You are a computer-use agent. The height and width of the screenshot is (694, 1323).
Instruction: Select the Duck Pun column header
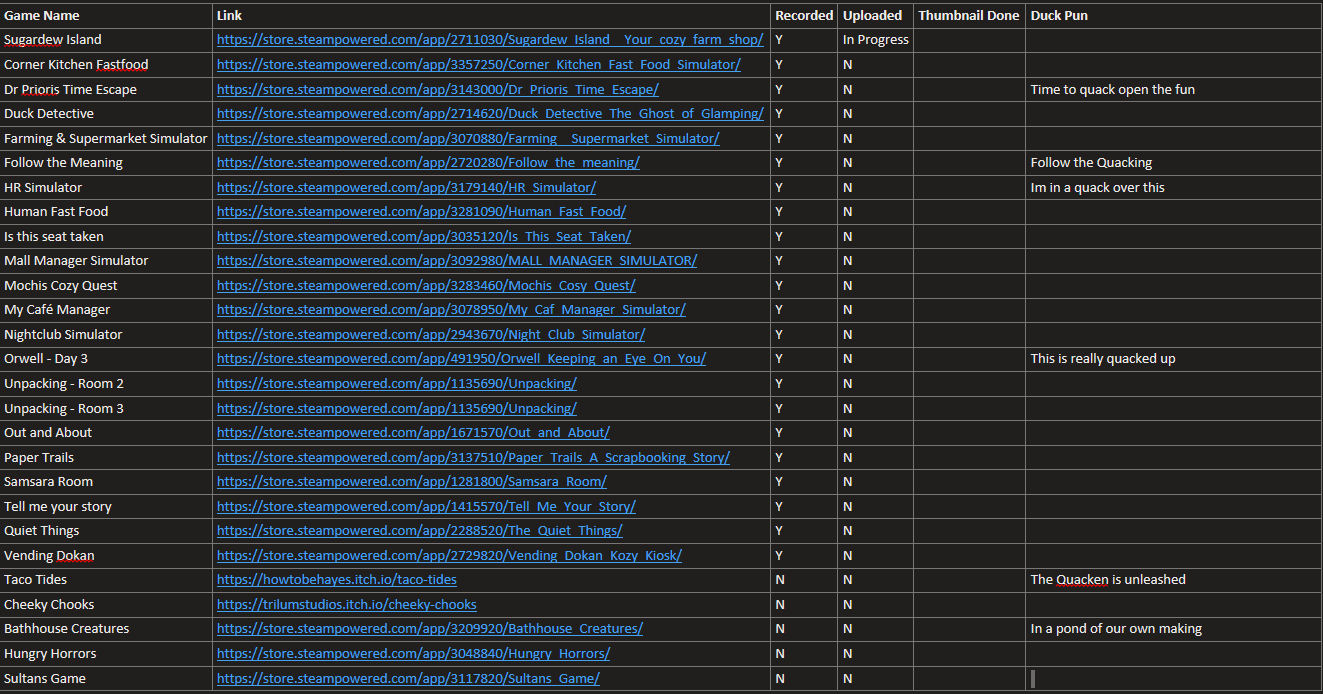tap(1059, 16)
